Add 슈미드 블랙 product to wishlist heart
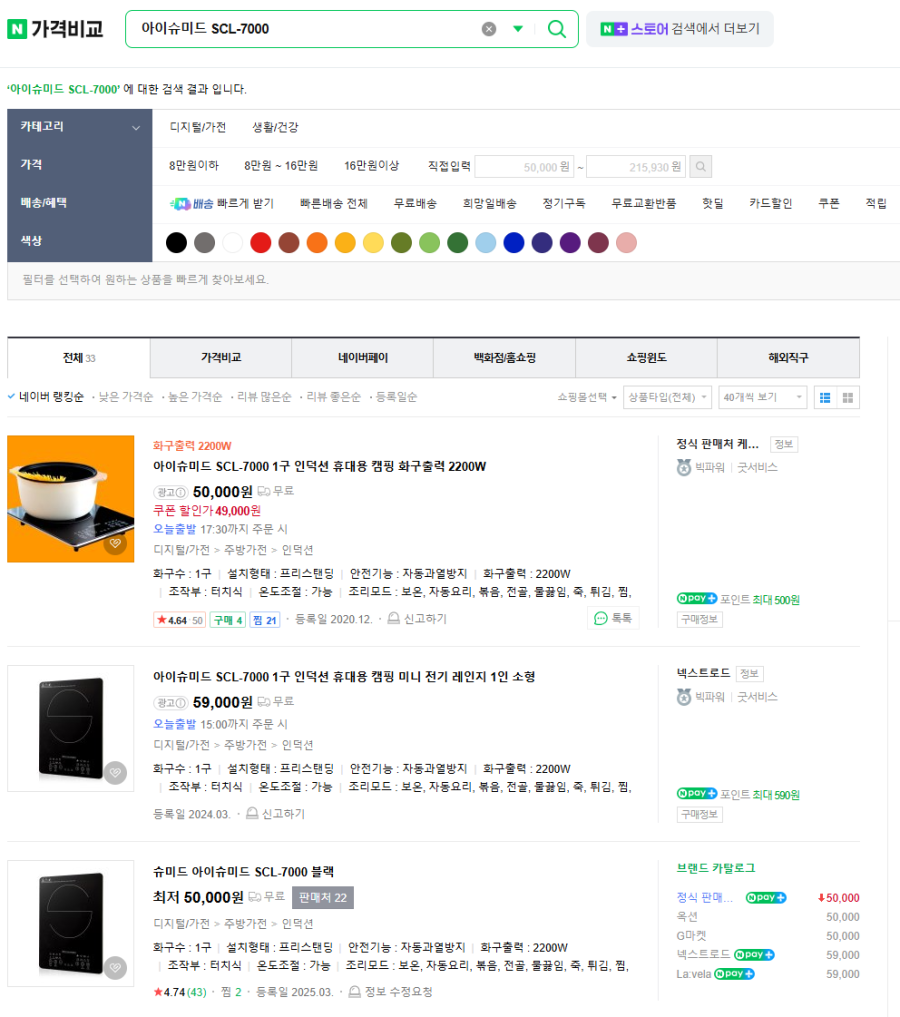Screen dimensions: 900x1017 click(115, 968)
